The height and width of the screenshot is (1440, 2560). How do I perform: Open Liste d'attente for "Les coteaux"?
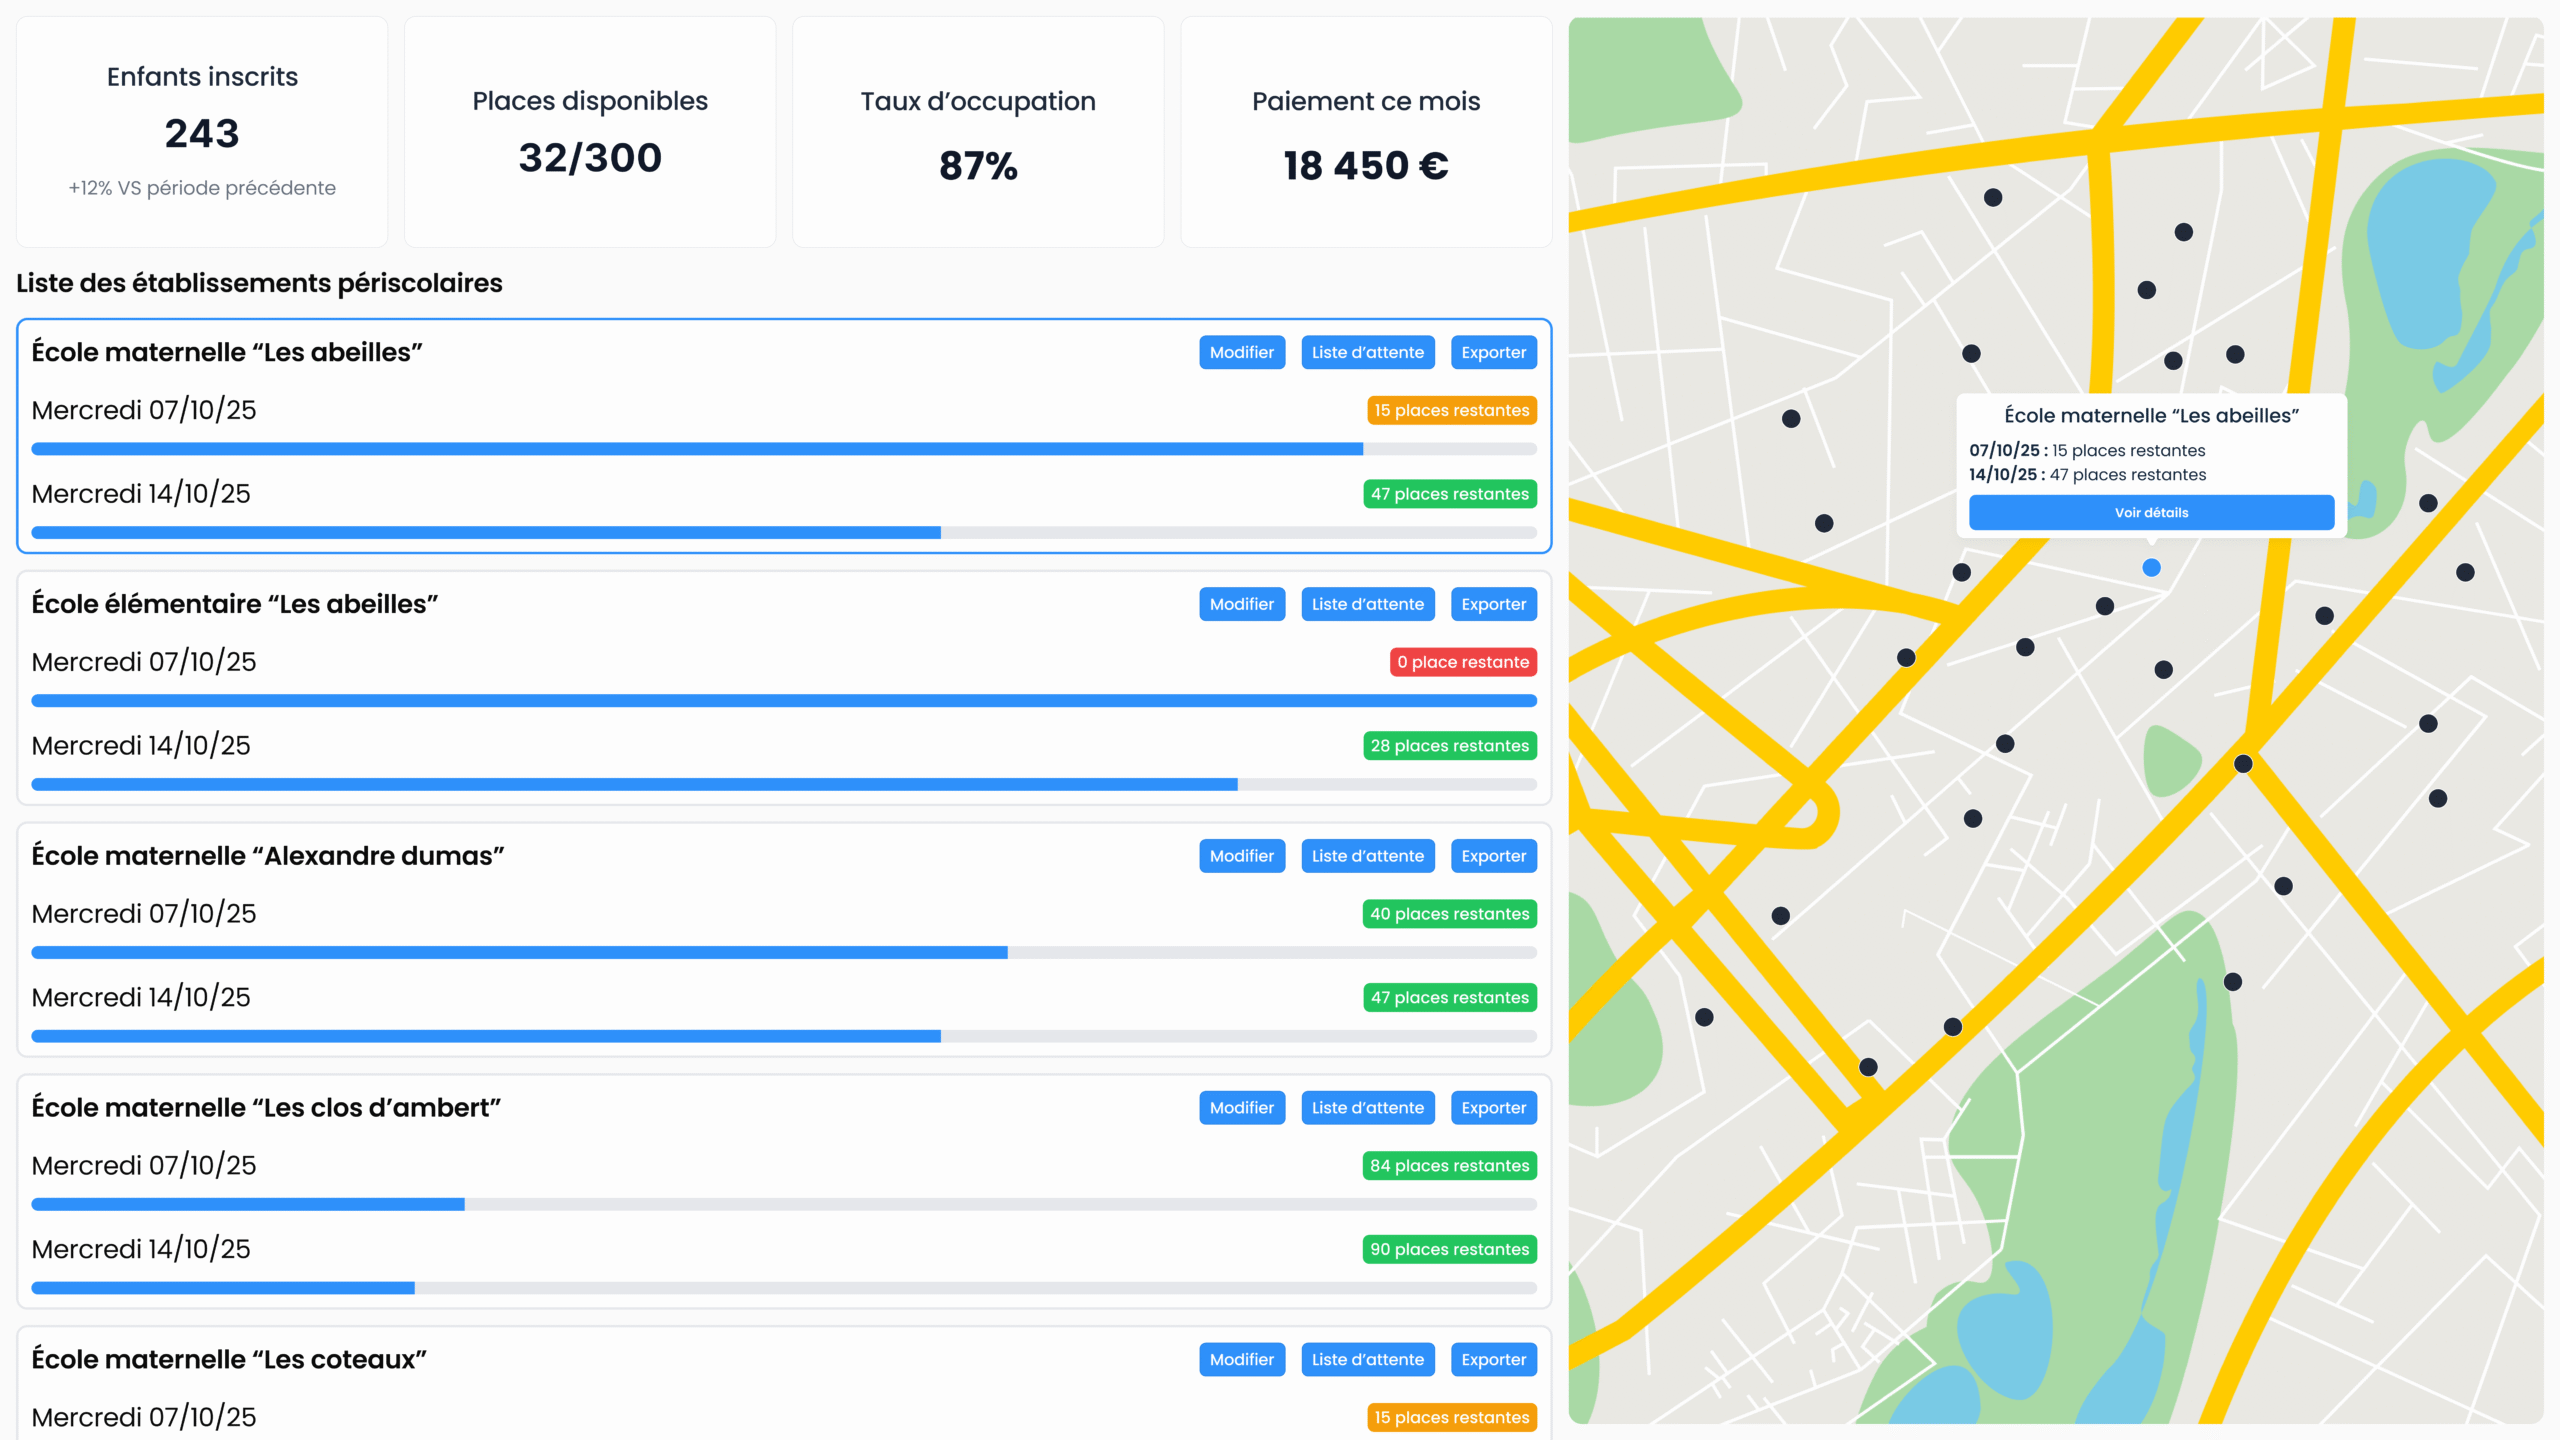[1367, 1360]
